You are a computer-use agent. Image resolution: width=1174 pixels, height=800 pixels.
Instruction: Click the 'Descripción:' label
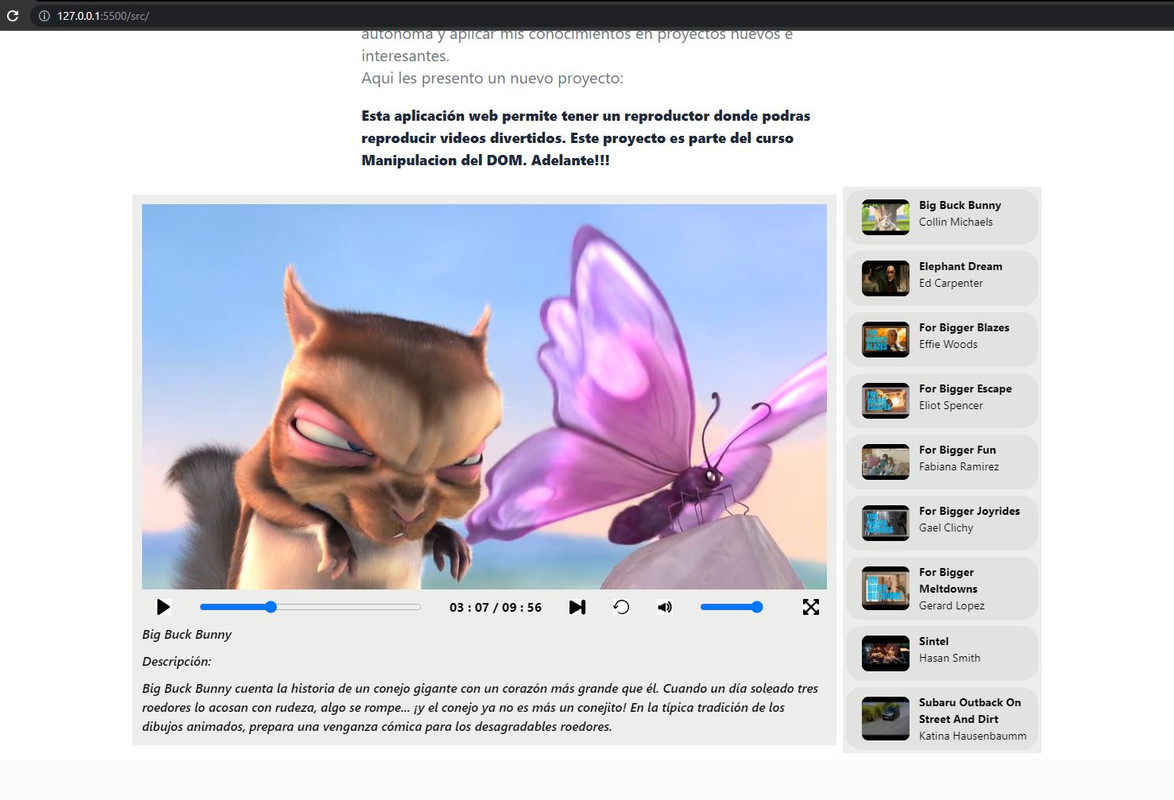coord(177,661)
